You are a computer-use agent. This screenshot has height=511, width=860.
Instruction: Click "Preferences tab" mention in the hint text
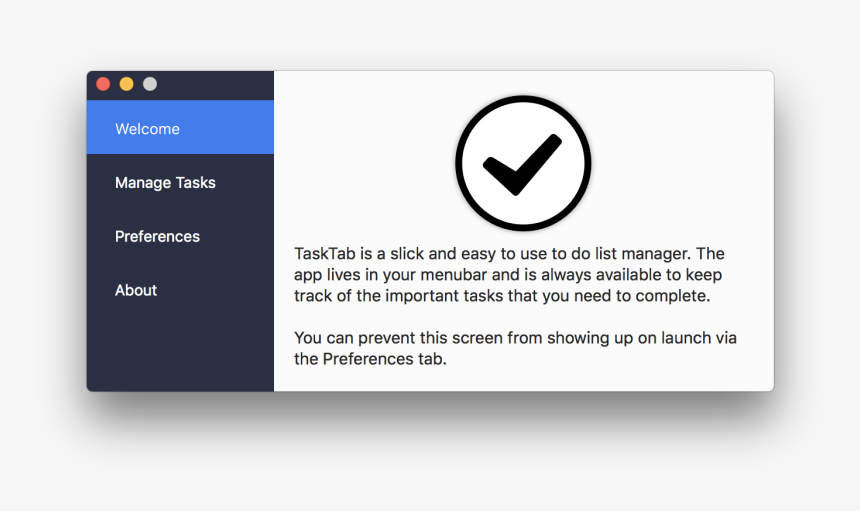[384, 359]
